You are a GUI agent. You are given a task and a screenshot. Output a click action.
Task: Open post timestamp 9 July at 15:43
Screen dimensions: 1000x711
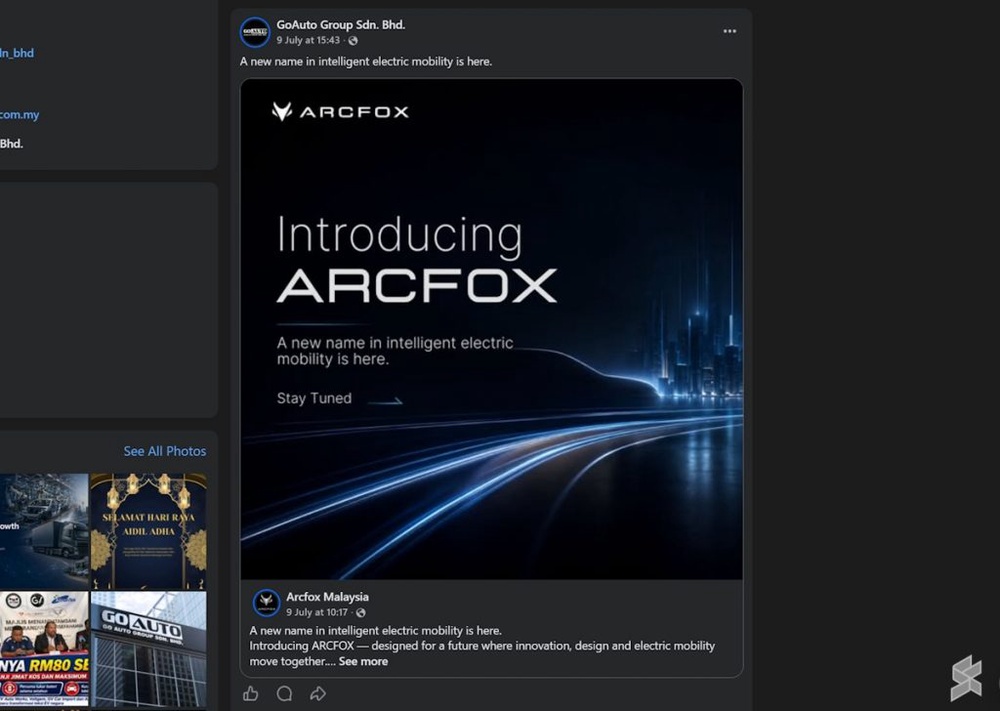[308, 40]
